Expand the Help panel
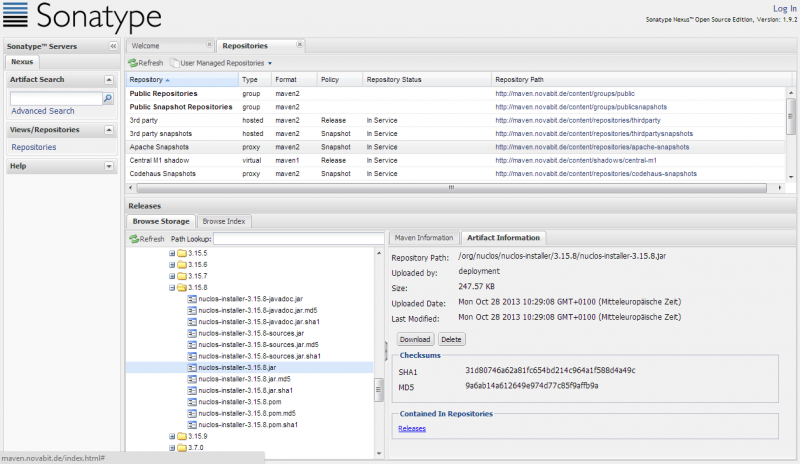Image resolution: width=800 pixels, height=464 pixels. [x=109, y=166]
